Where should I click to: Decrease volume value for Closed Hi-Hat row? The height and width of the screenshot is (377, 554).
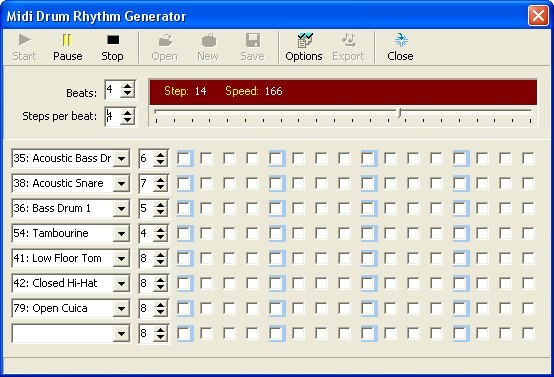pyautogui.click(x=160, y=288)
